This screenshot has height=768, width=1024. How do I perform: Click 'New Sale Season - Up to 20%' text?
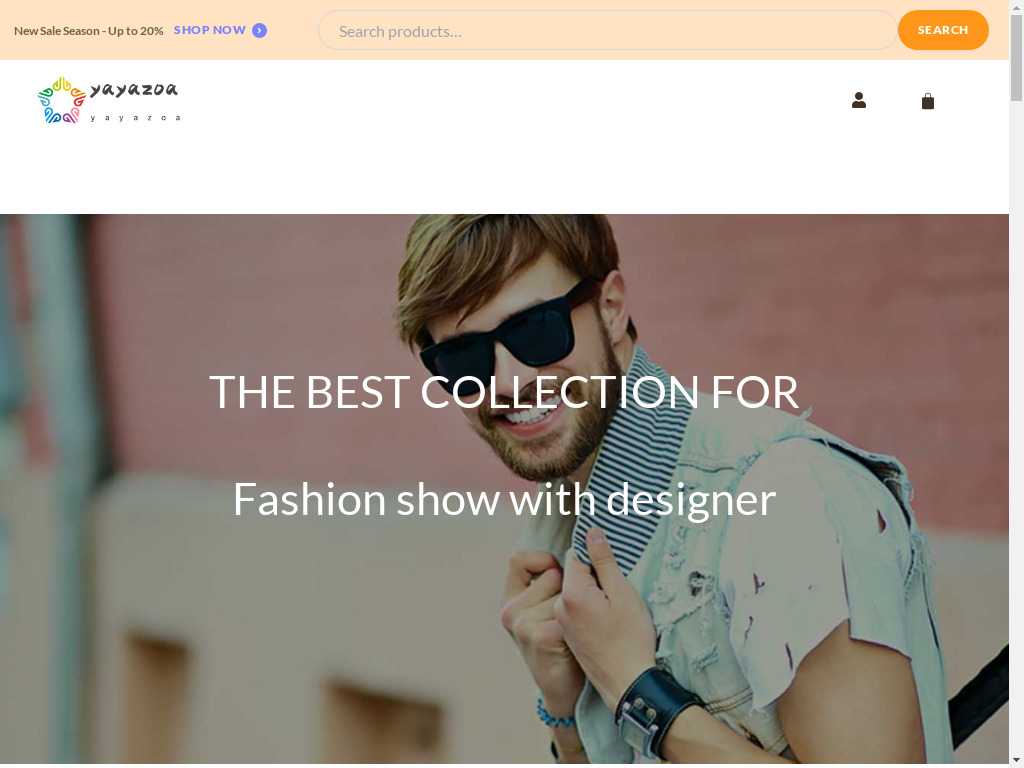(x=89, y=31)
